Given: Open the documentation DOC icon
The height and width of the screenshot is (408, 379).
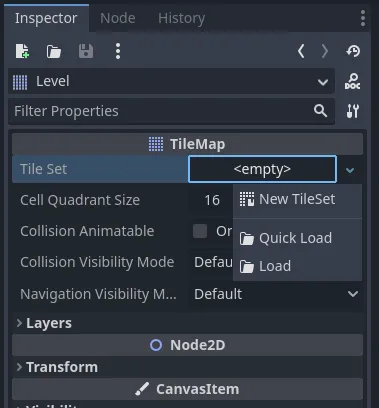Looking at the screenshot, I should [352, 82].
